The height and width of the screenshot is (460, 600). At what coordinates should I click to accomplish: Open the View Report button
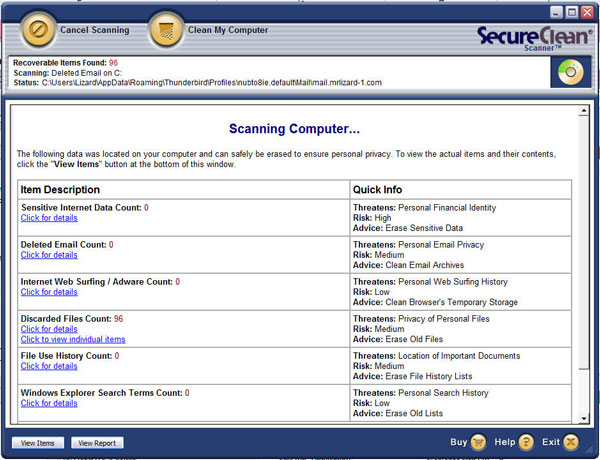pyautogui.click(x=97, y=443)
